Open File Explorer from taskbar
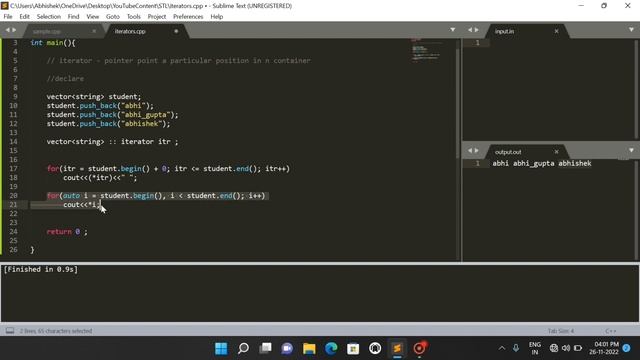 click(309, 348)
